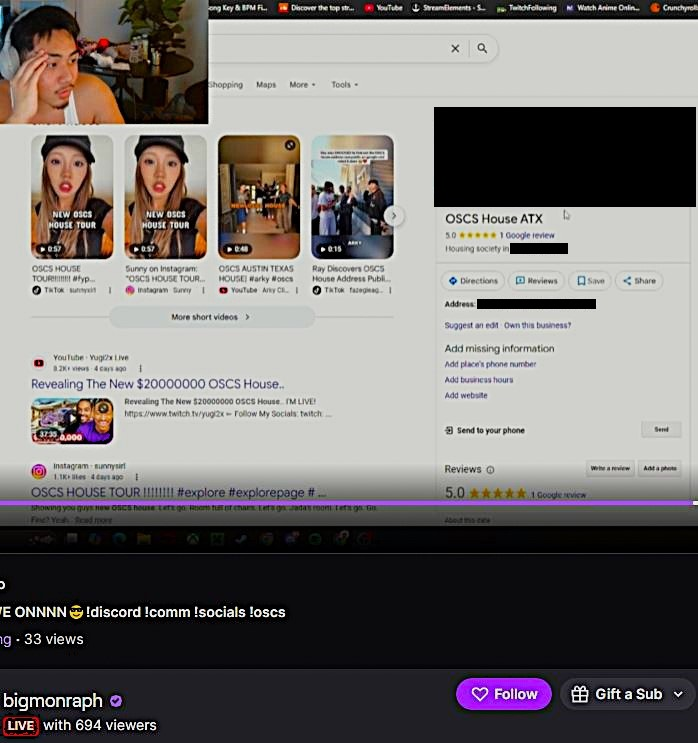
Task: Open the Shopping search tab
Action: pos(226,84)
